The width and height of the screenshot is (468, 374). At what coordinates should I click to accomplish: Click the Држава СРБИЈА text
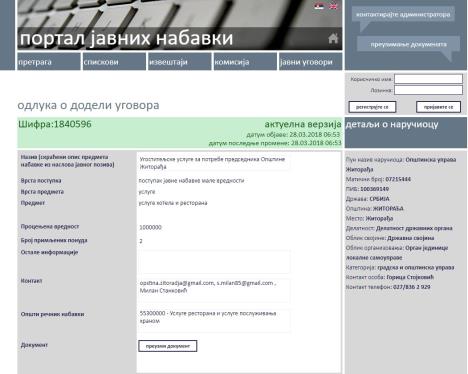tap(368, 199)
